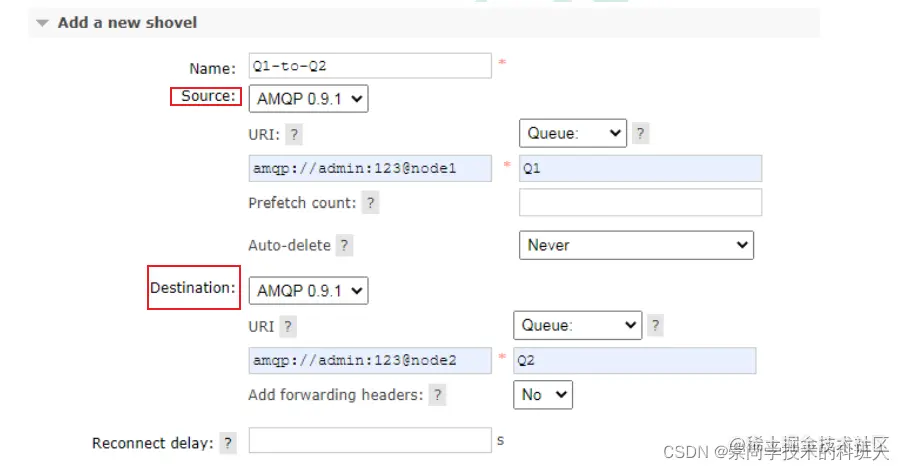This screenshot has width=905, height=470.
Task: Click destination URI field amqp://admin:123@node2
Action: (370, 360)
